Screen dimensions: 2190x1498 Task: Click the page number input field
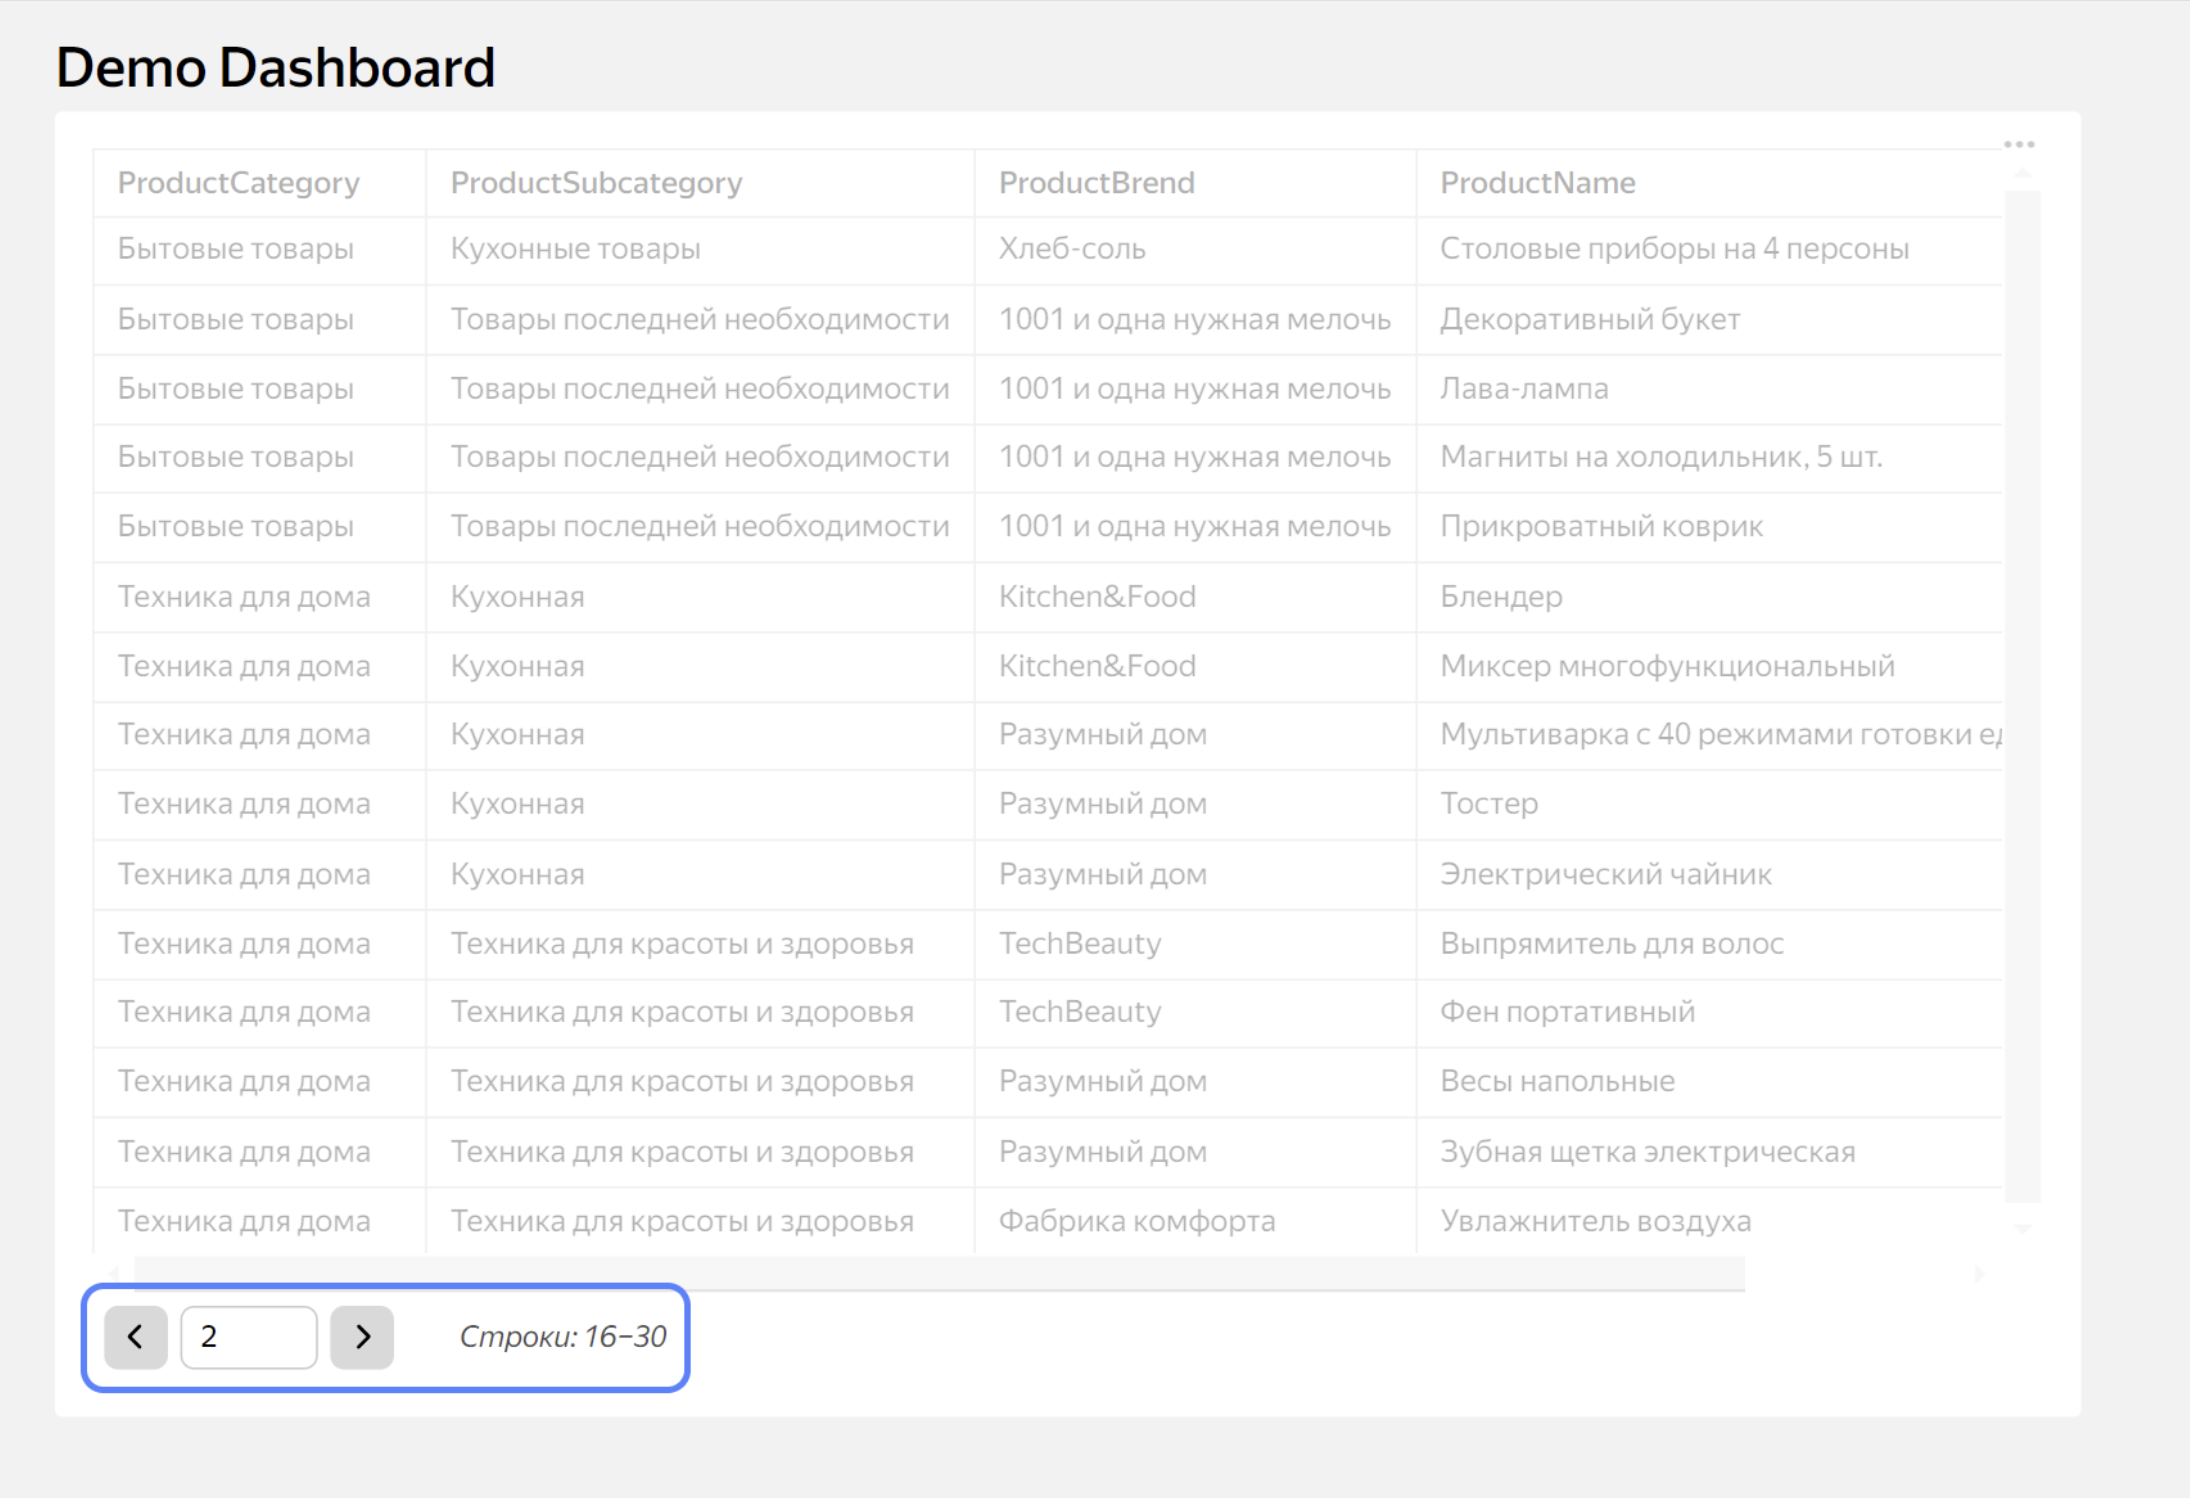coord(248,1337)
